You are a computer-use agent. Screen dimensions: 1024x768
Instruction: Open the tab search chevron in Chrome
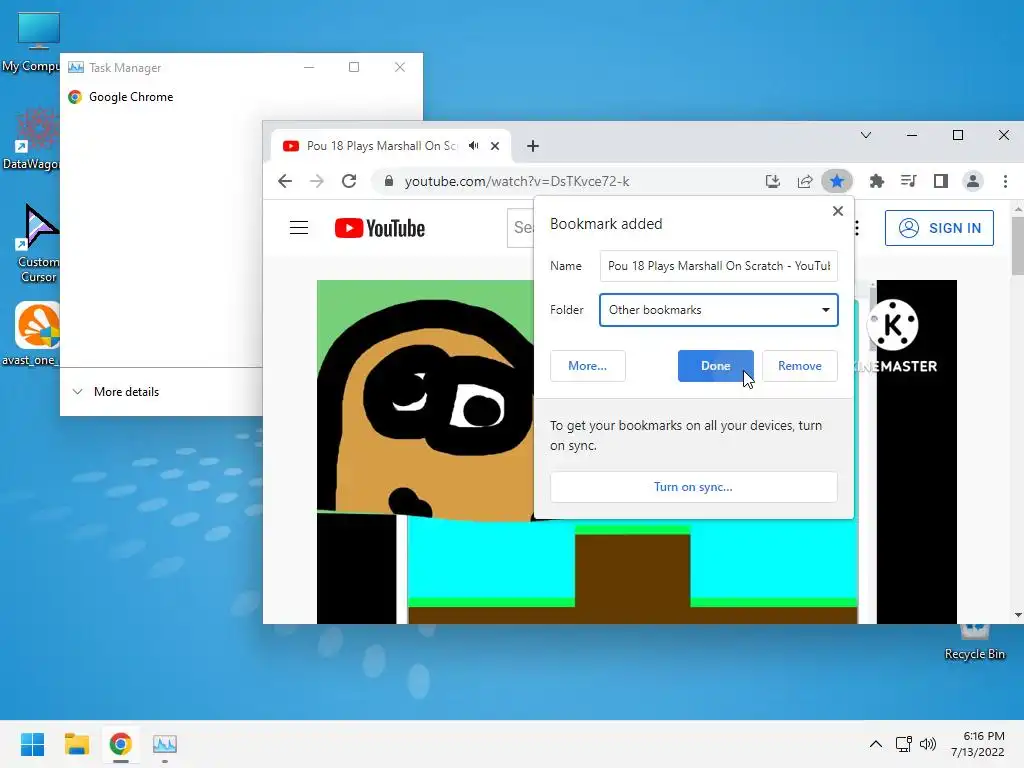(865, 135)
